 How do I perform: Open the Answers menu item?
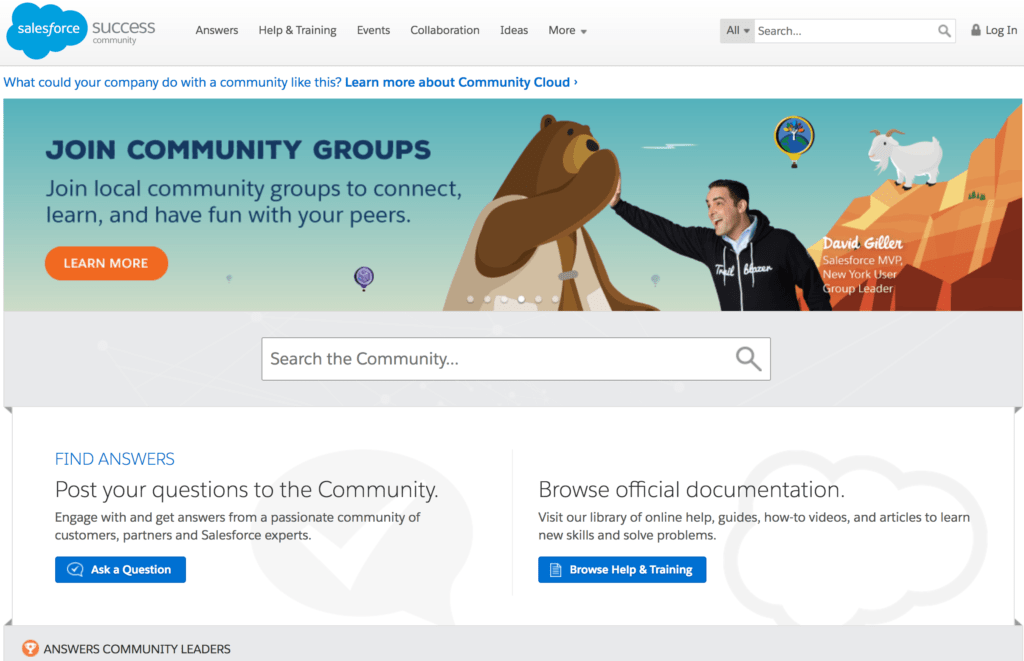coord(217,30)
